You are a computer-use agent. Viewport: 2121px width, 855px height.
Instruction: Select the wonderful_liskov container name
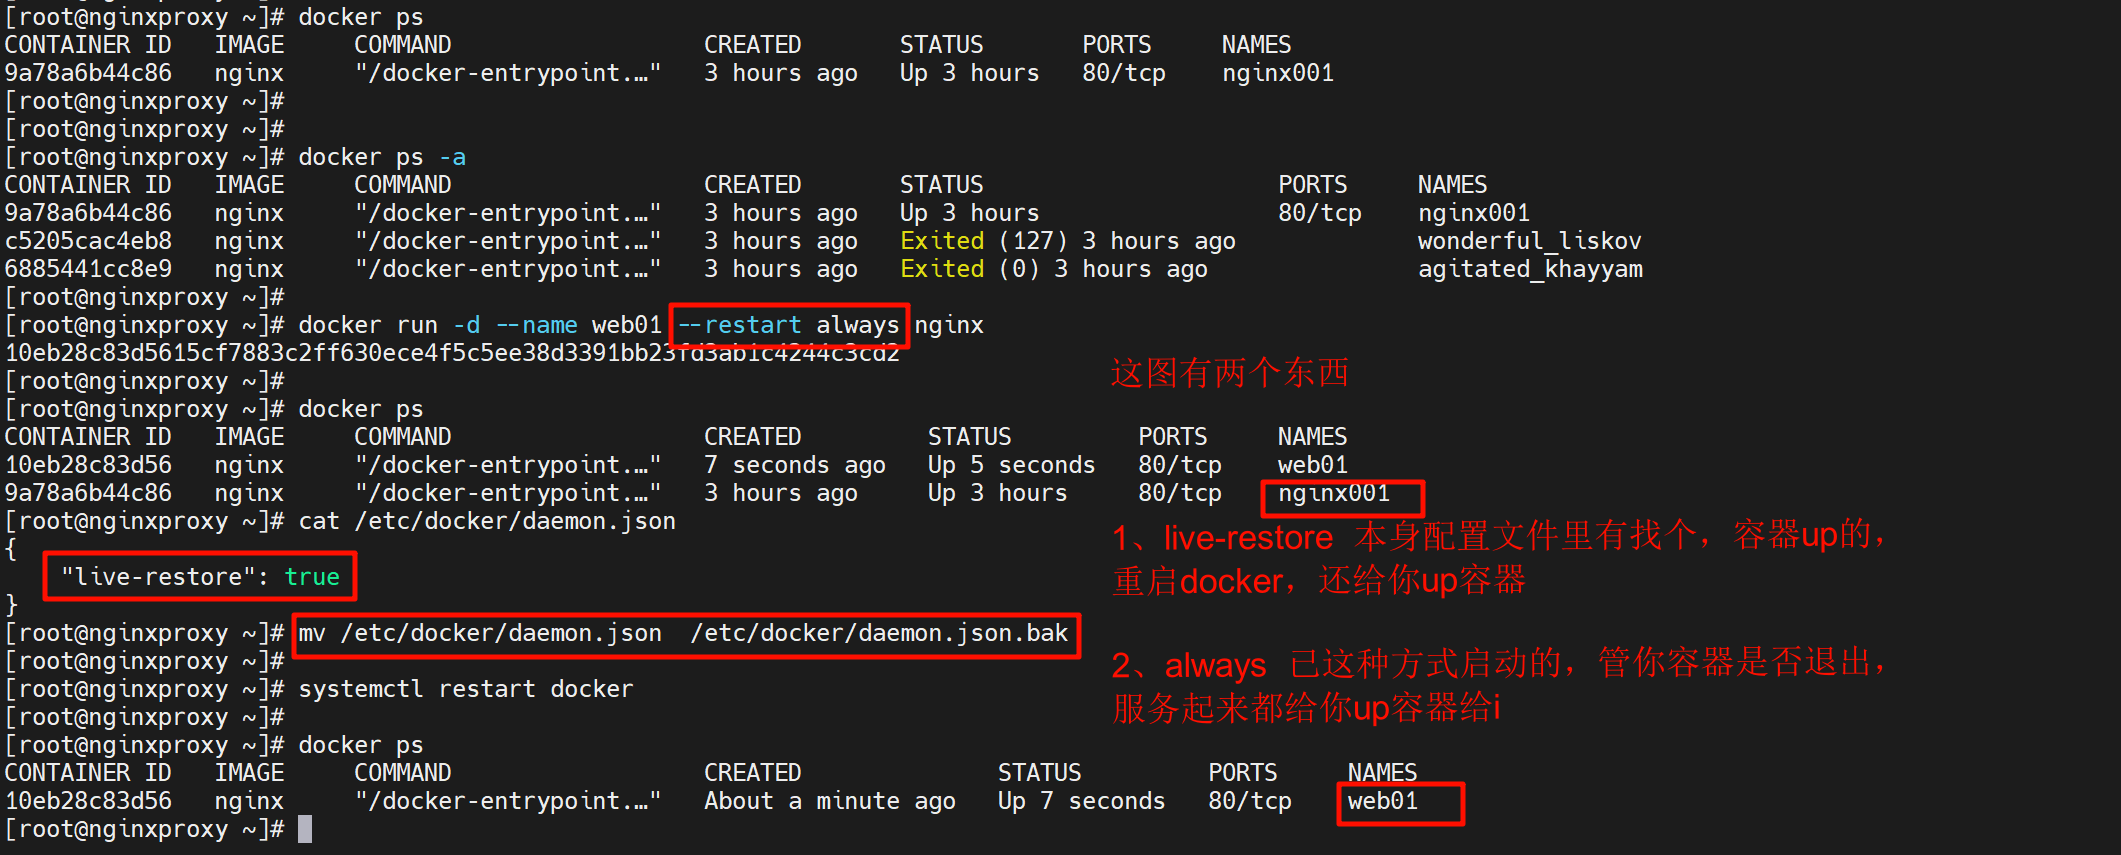coord(1529,242)
